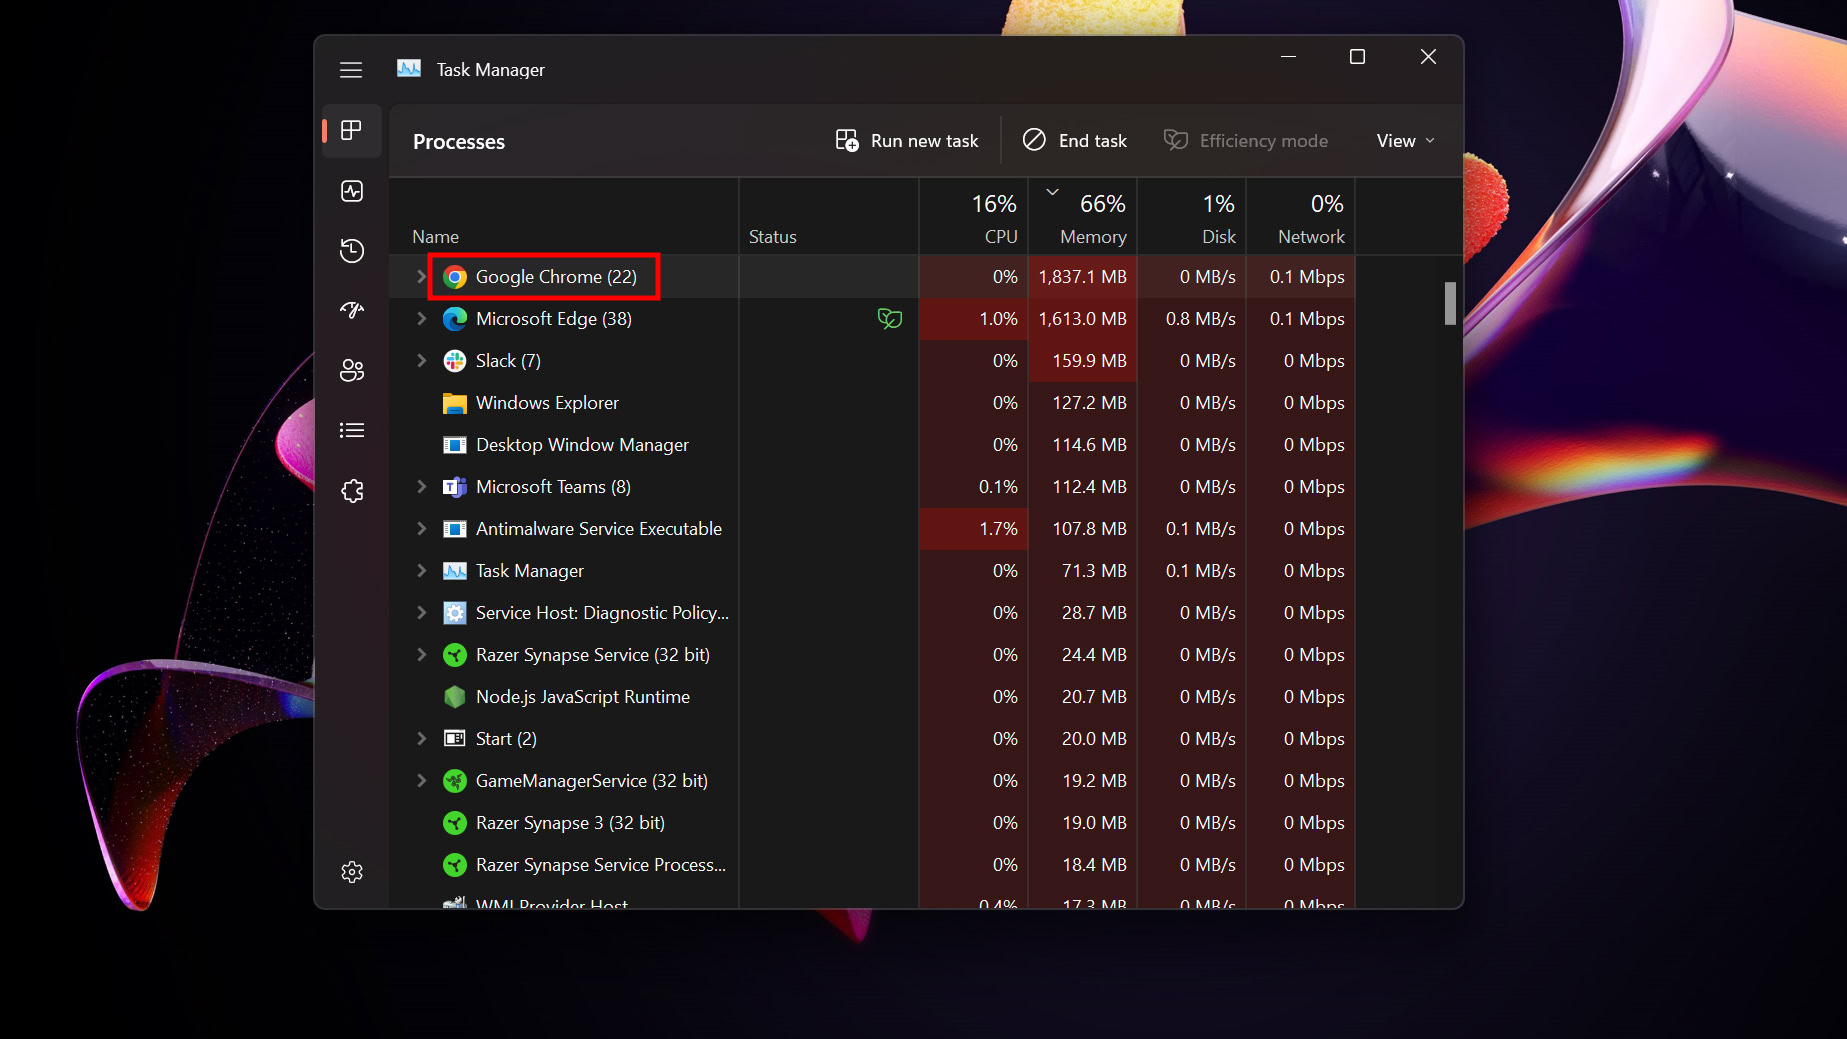Click the process list vertical scrollbar
This screenshot has height=1039, width=1847.
click(1450, 304)
